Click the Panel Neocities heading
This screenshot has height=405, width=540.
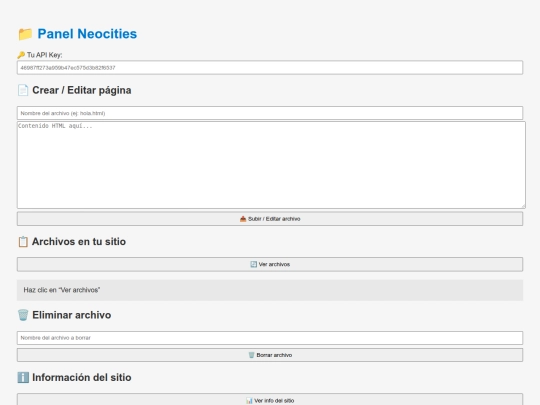[87, 34]
